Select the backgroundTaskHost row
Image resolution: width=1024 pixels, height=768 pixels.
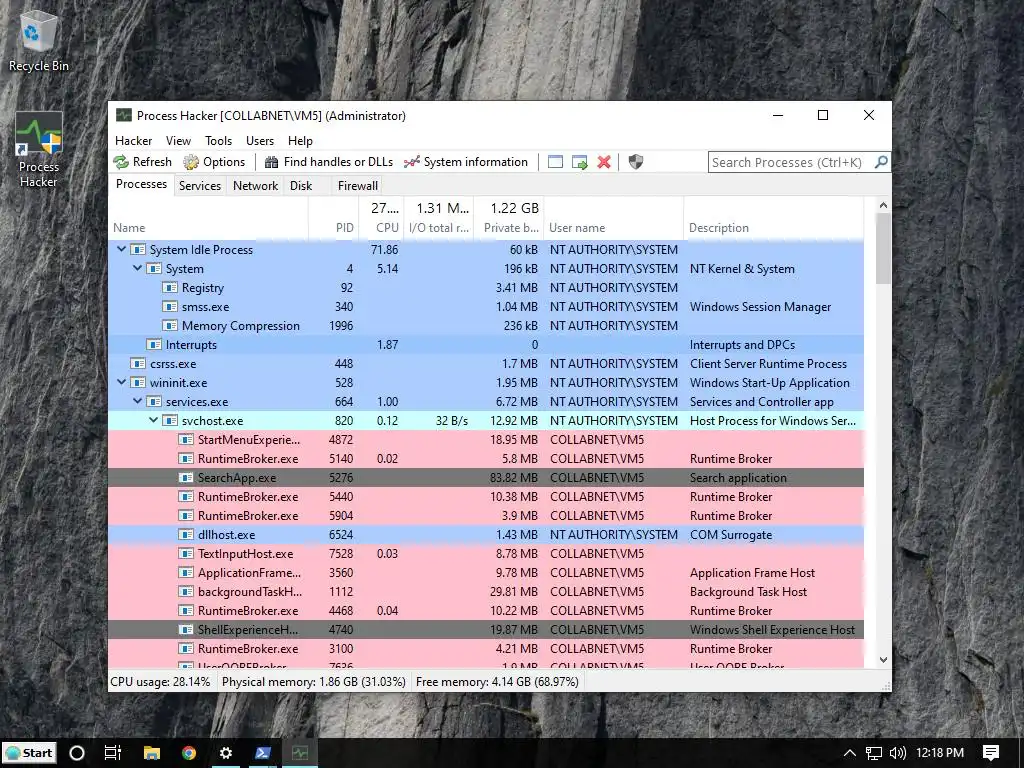(x=486, y=592)
